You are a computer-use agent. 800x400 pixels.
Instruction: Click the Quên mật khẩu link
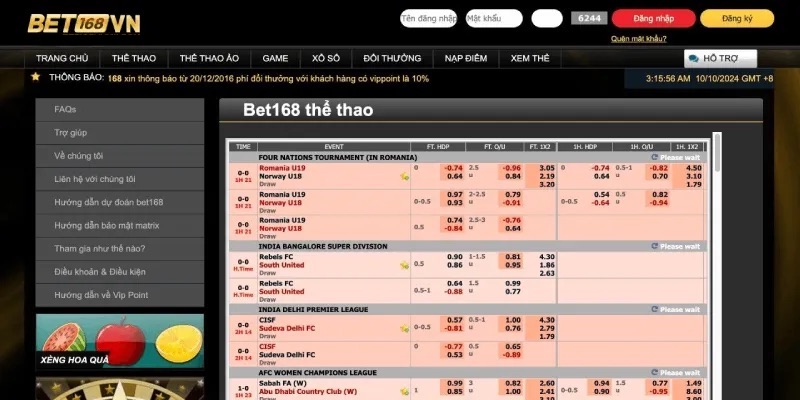(638, 38)
